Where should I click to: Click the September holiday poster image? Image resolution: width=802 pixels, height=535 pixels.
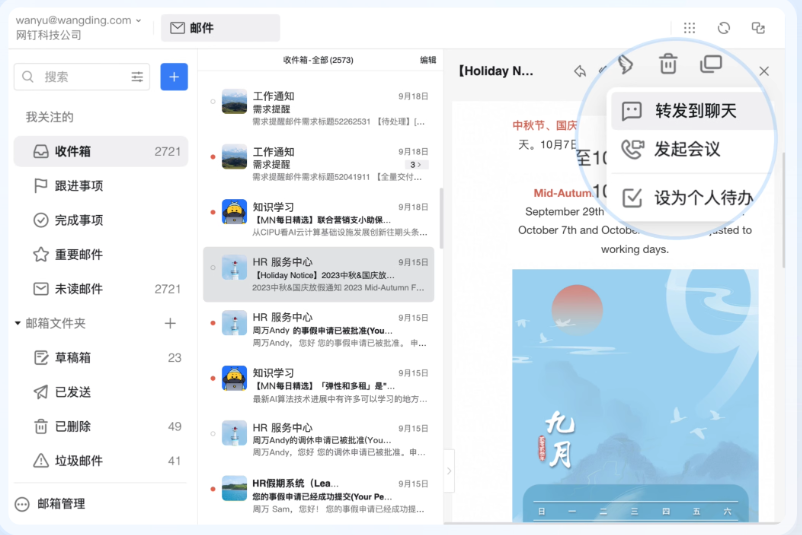click(635, 395)
